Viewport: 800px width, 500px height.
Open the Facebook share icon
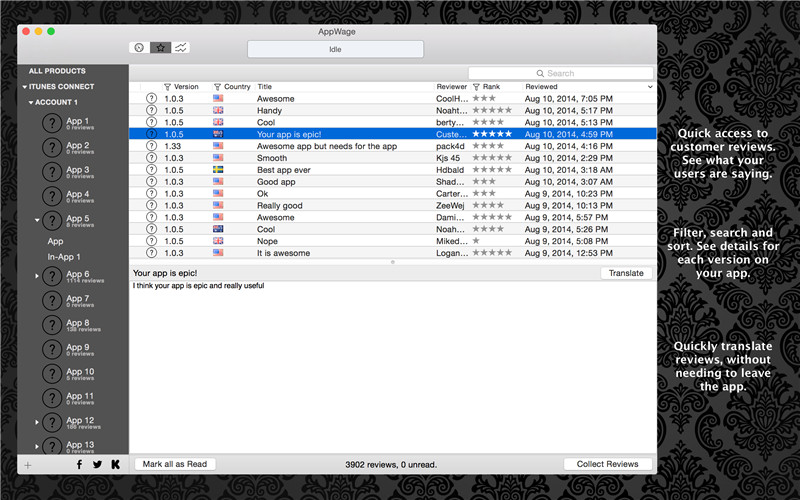click(80, 464)
